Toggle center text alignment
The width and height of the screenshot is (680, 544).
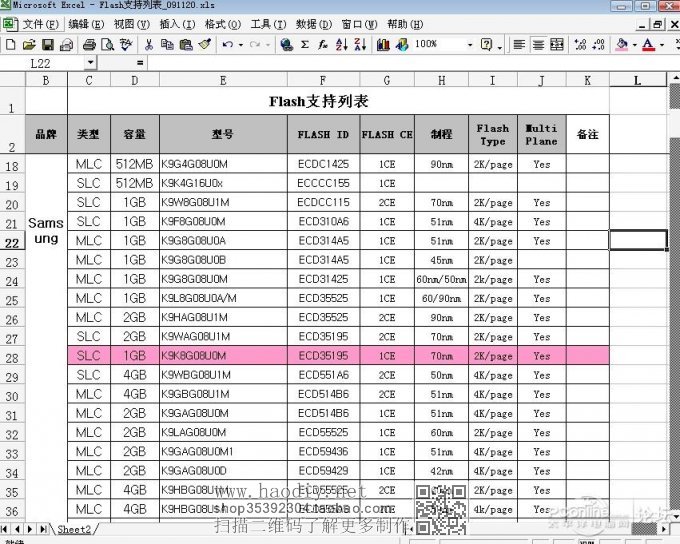[539, 45]
